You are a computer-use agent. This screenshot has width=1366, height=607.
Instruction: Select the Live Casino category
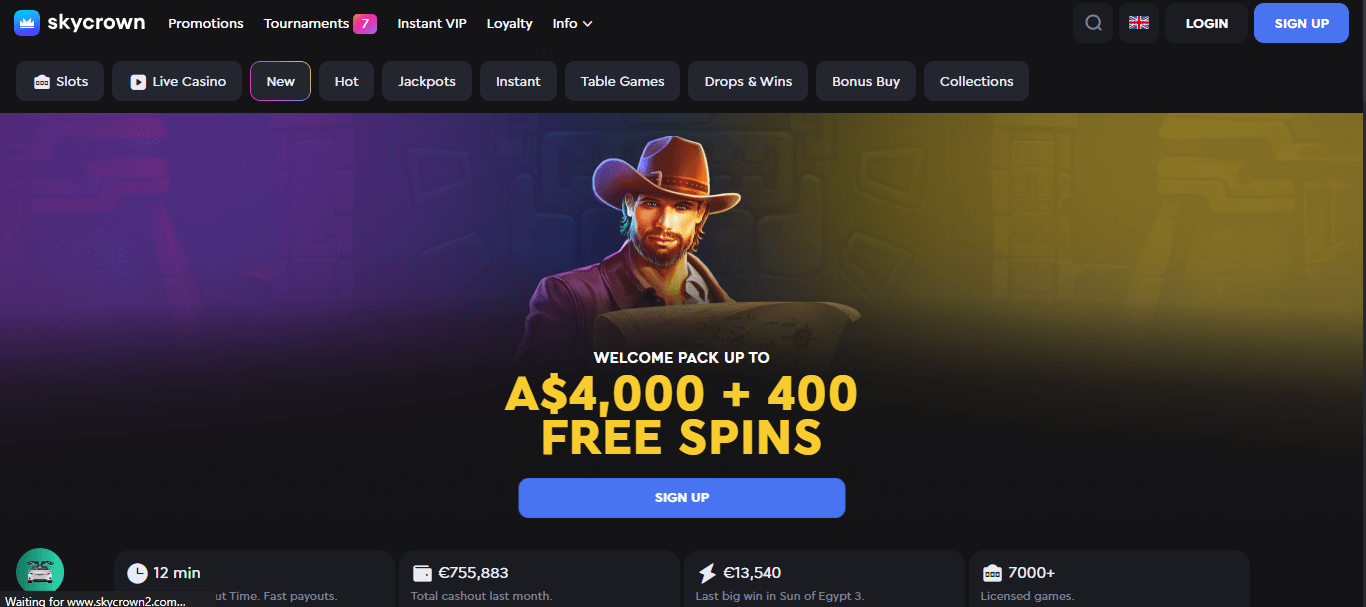tap(177, 81)
